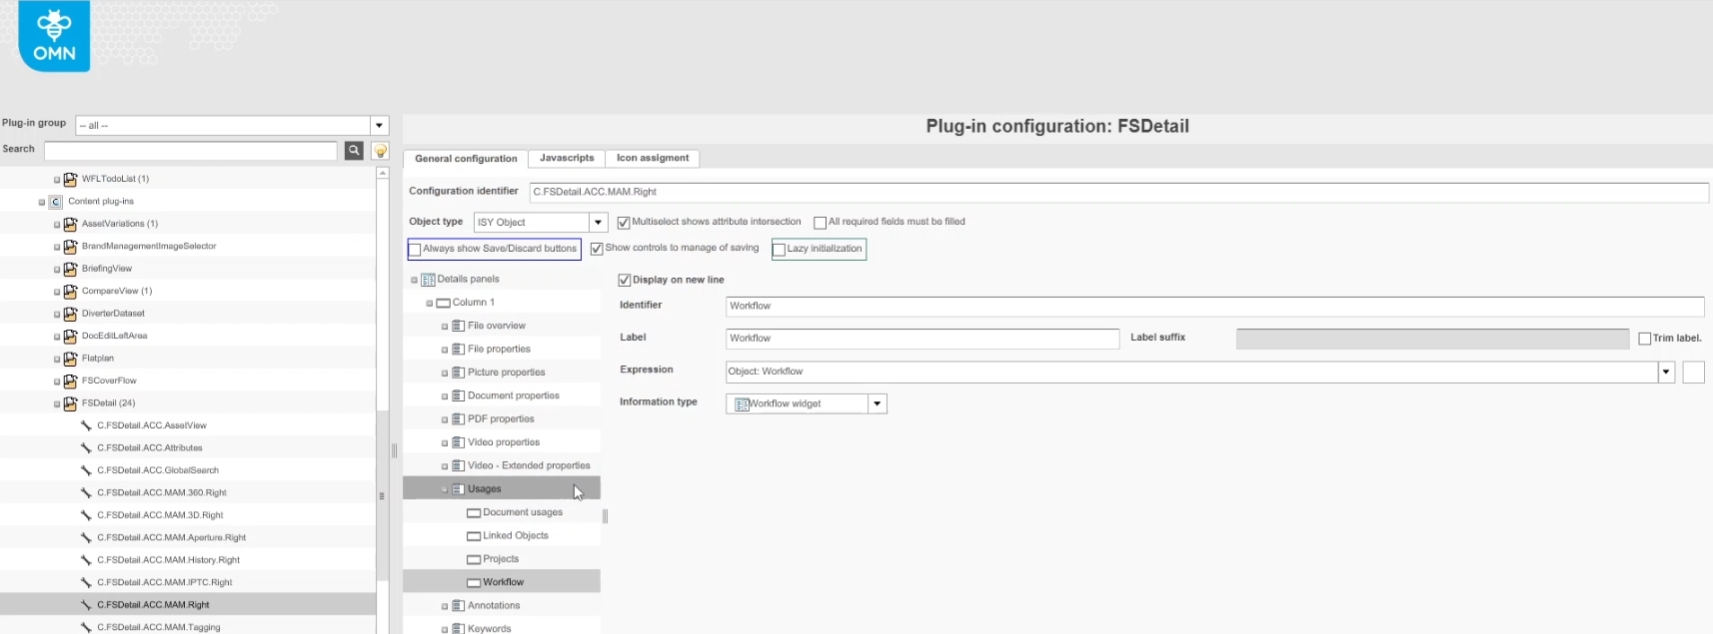The image size is (1713, 634).
Task: Toggle the Lazy initialization checkbox
Action: pos(779,250)
